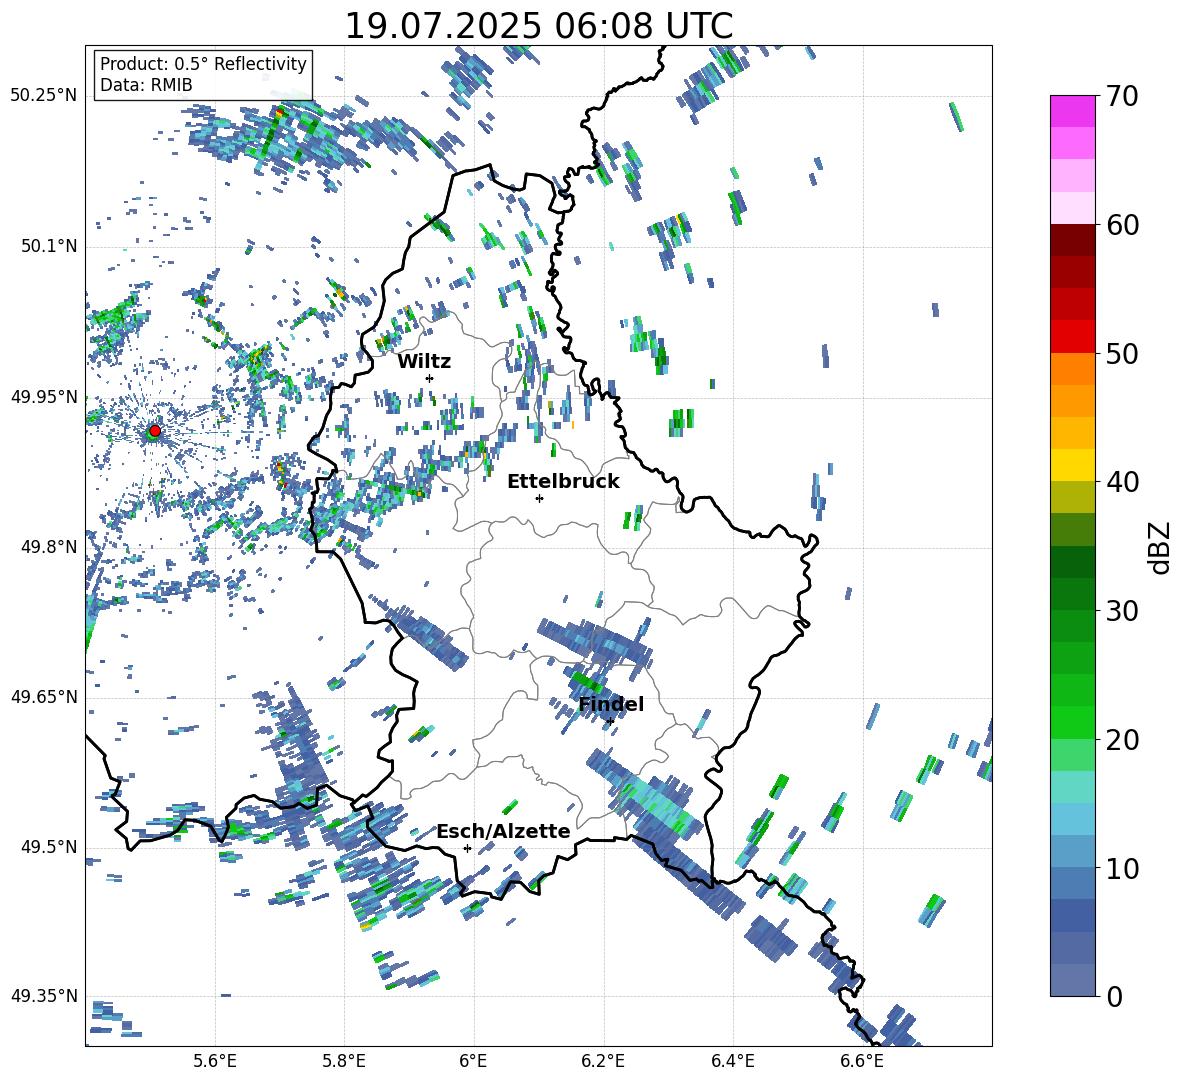The image size is (1184, 1081).
Task: Click the Findel city label
Action: 611,704
